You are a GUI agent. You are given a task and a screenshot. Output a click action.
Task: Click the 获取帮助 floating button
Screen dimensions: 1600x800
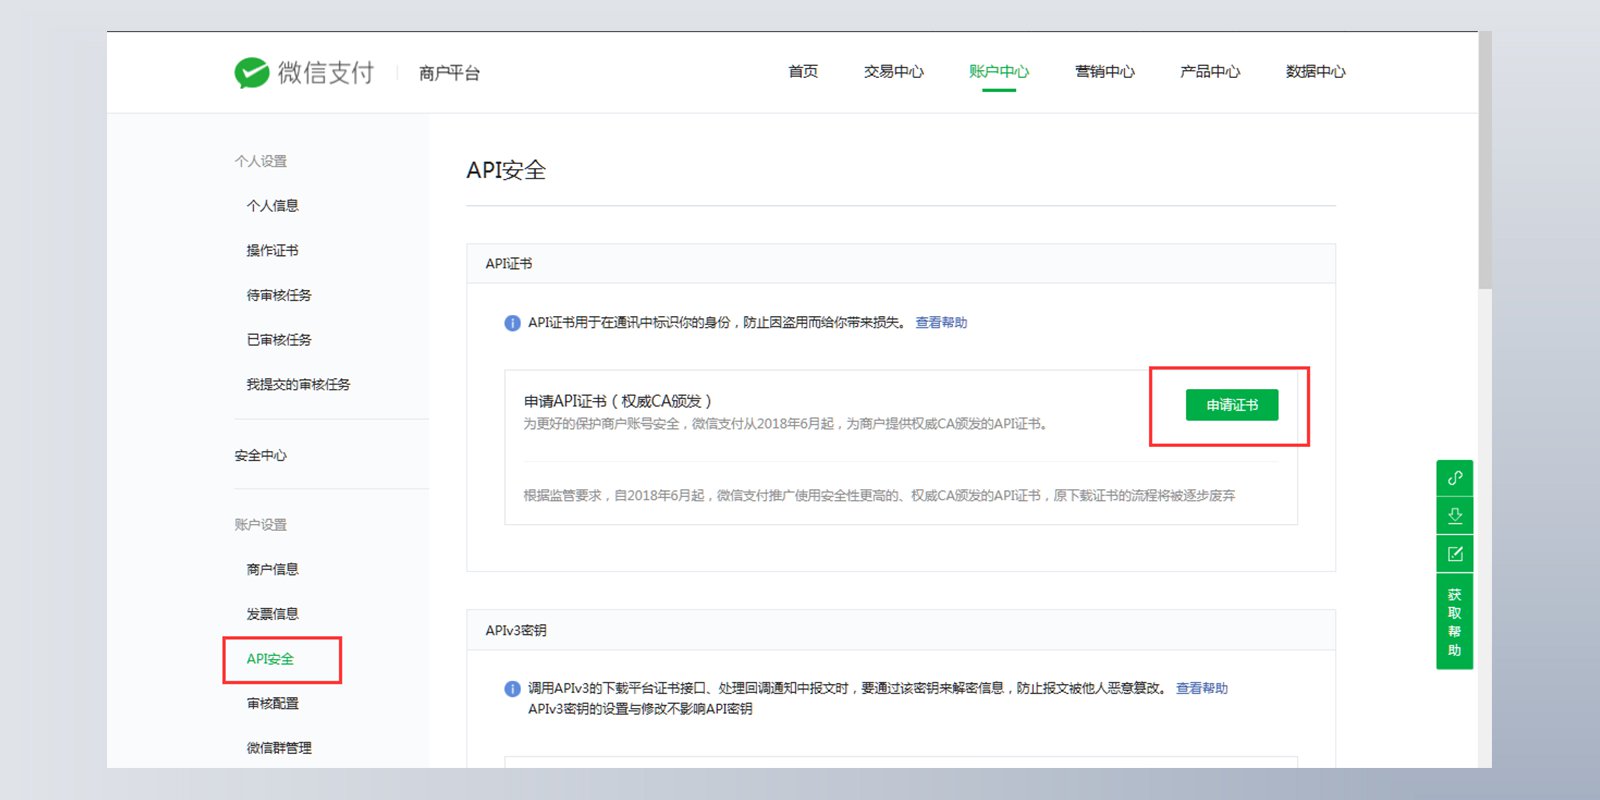click(1455, 622)
